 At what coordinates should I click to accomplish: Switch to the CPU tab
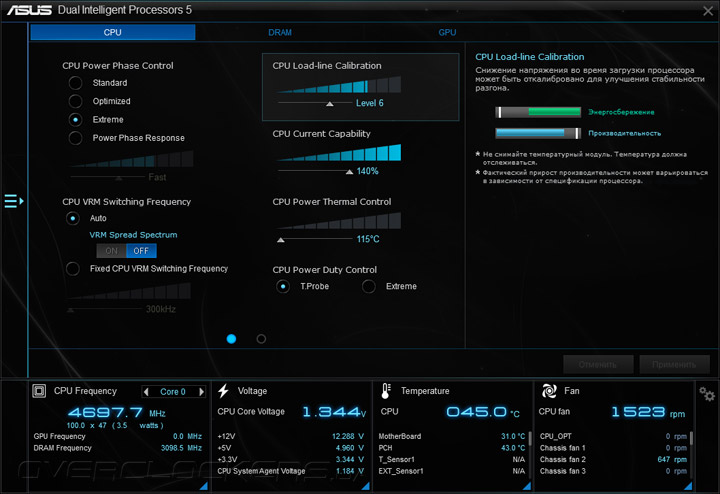(112, 32)
